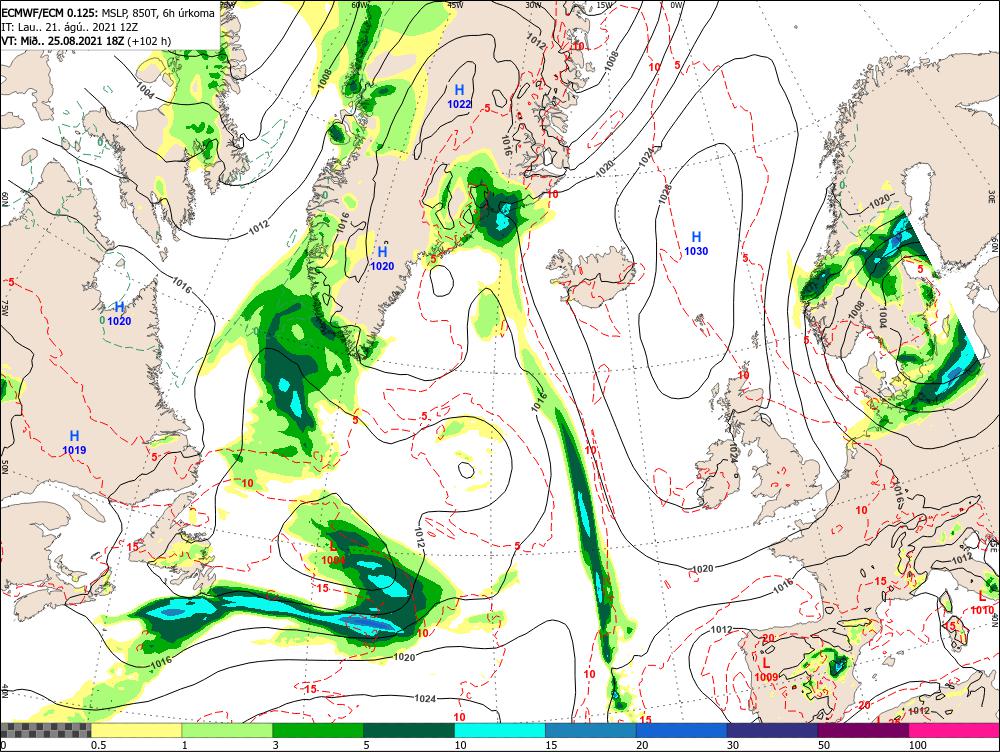Click the purple 50–100 legend segment
The width and height of the screenshot is (1000, 752).
[863, 730]
